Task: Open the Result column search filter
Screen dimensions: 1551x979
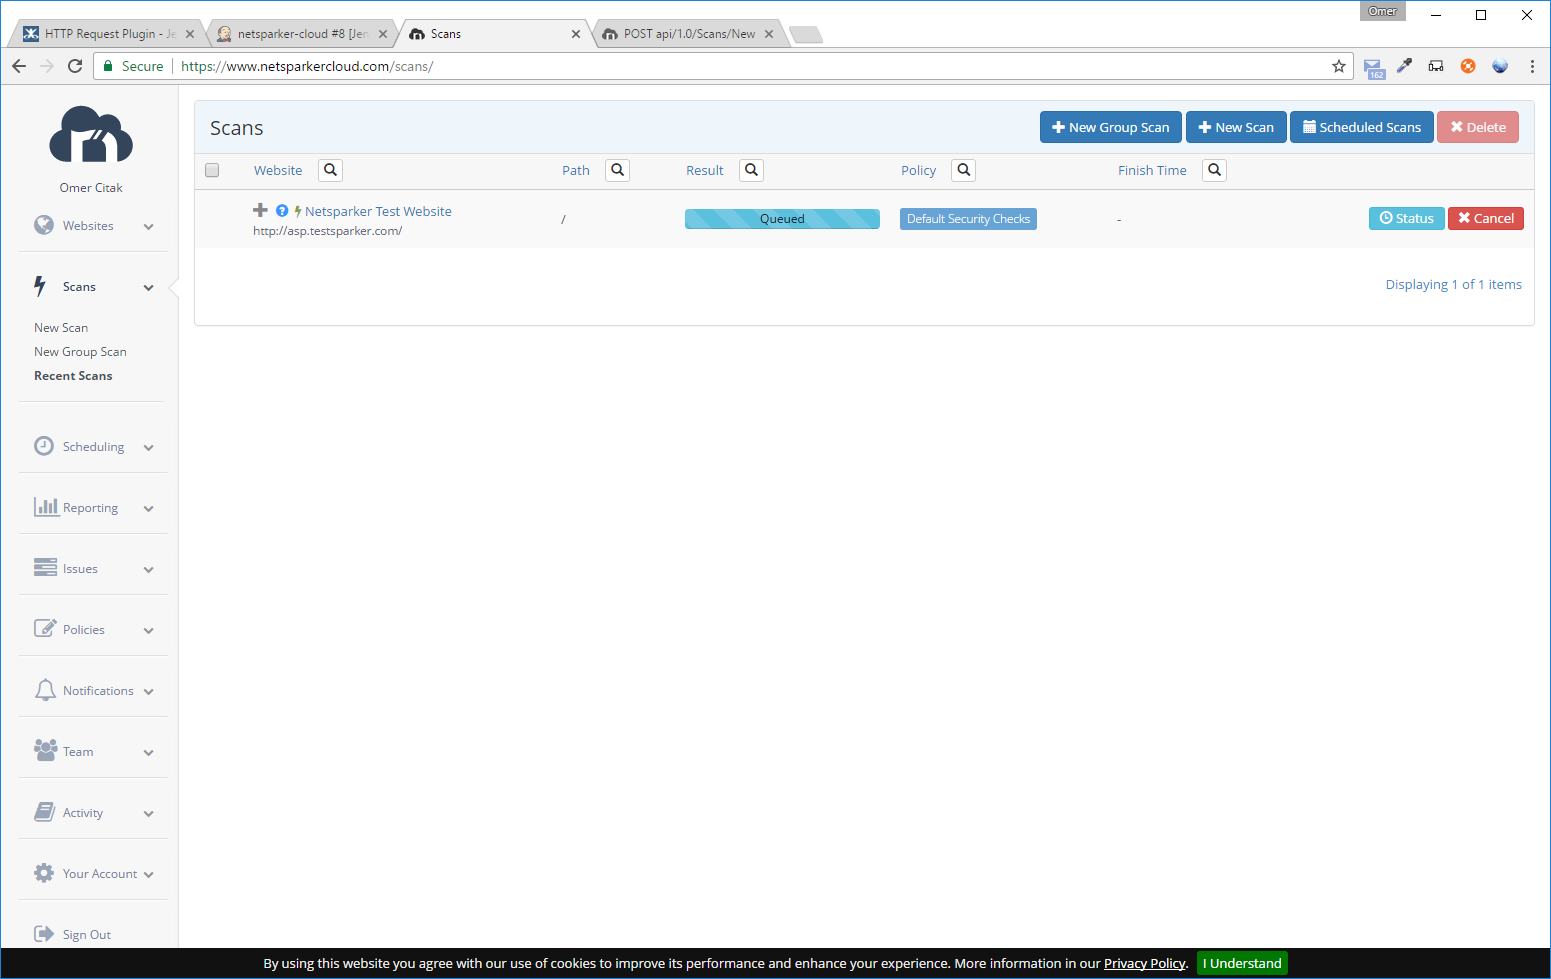Action: pos(751,170)
